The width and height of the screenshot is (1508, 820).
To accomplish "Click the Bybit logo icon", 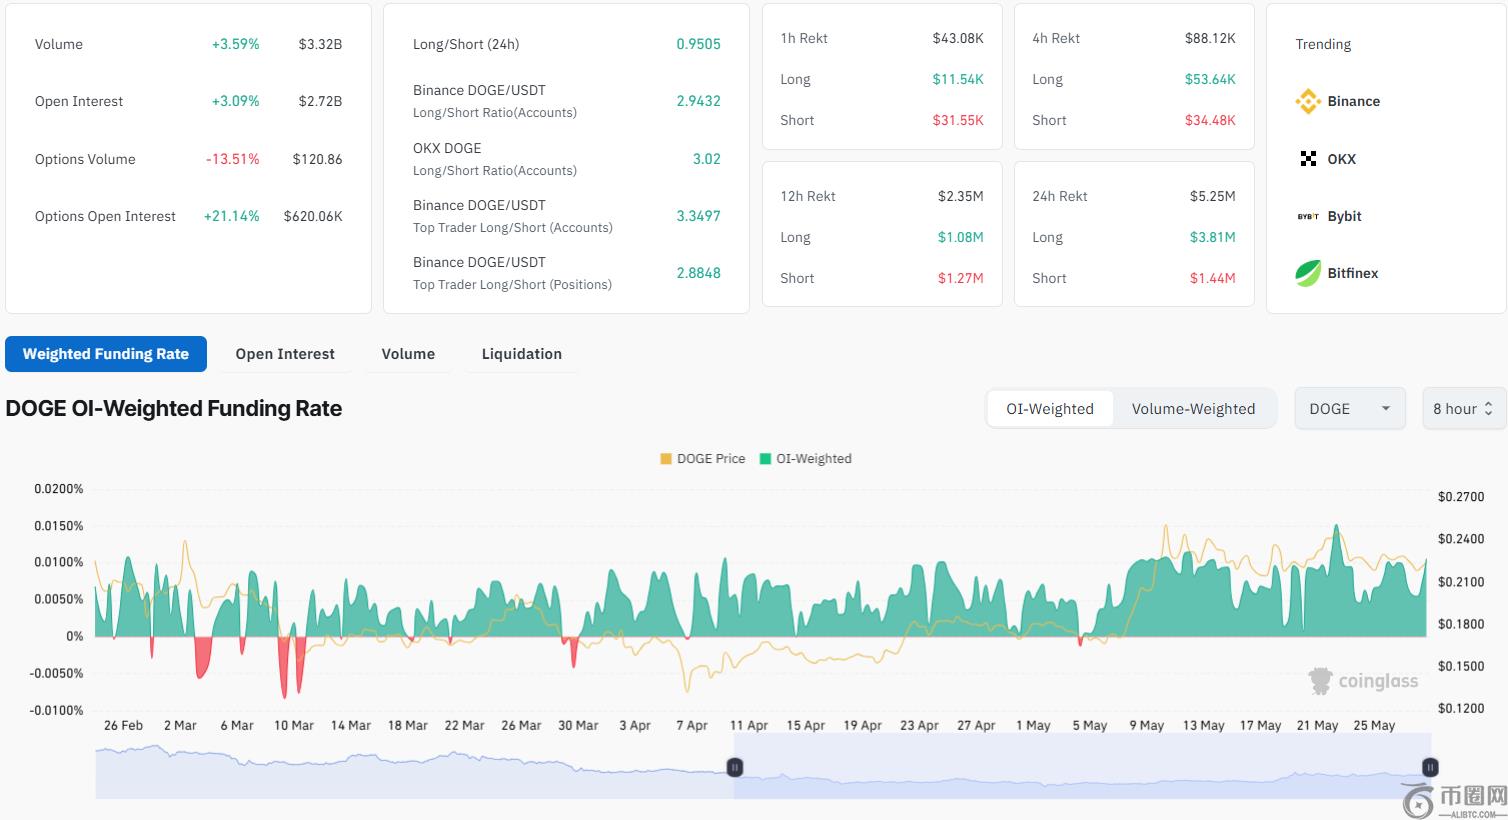I will pos(1308,216).
